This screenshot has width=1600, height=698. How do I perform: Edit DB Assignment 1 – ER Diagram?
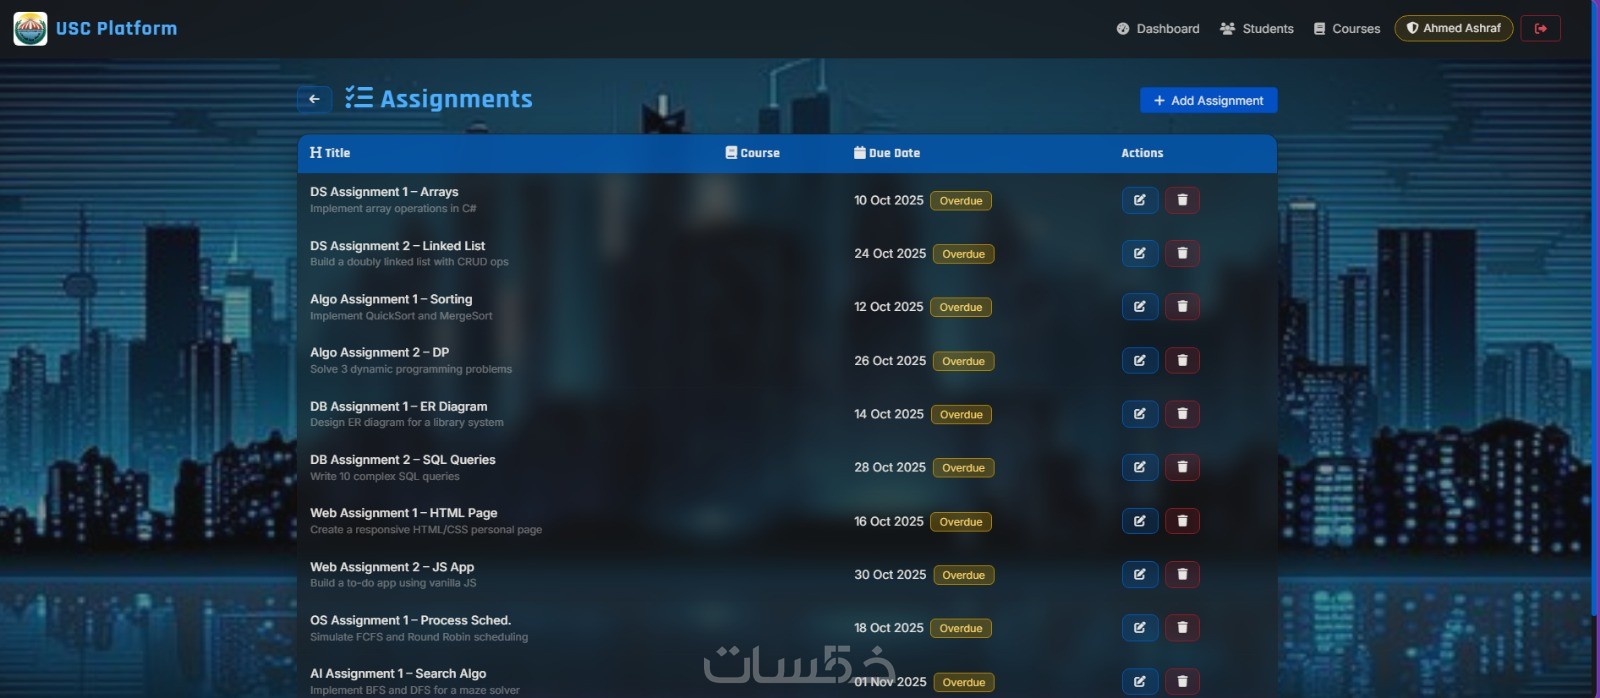(x=1140, y=414)
